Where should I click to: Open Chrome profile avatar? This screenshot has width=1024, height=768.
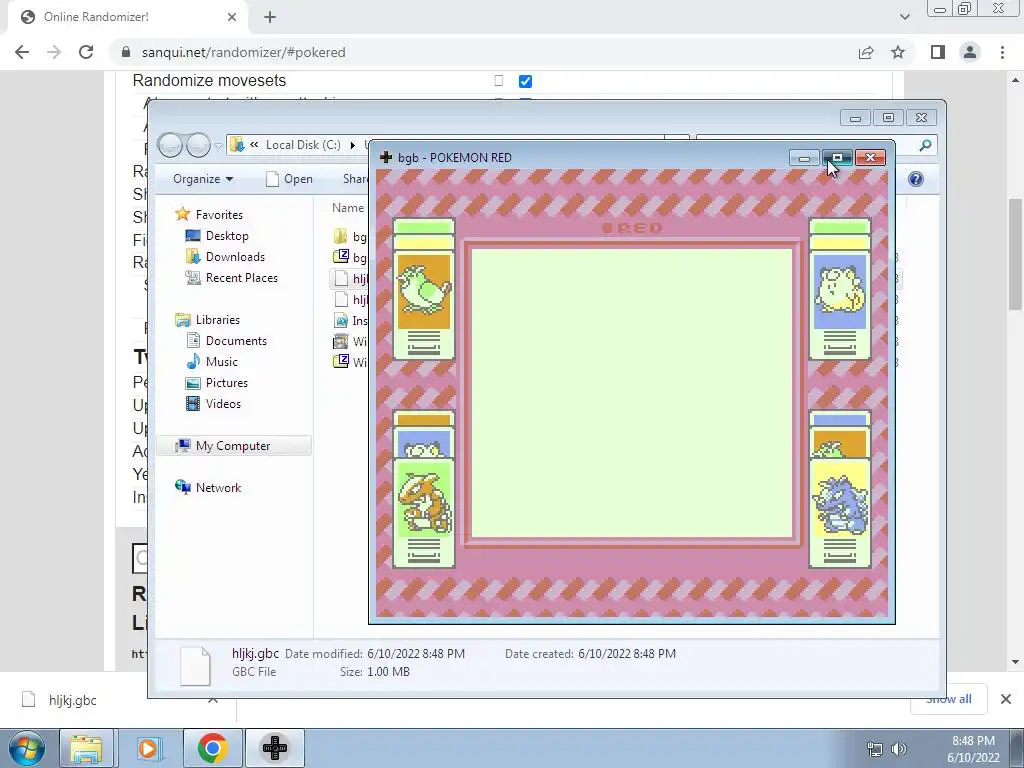click(x=970, y=52)
